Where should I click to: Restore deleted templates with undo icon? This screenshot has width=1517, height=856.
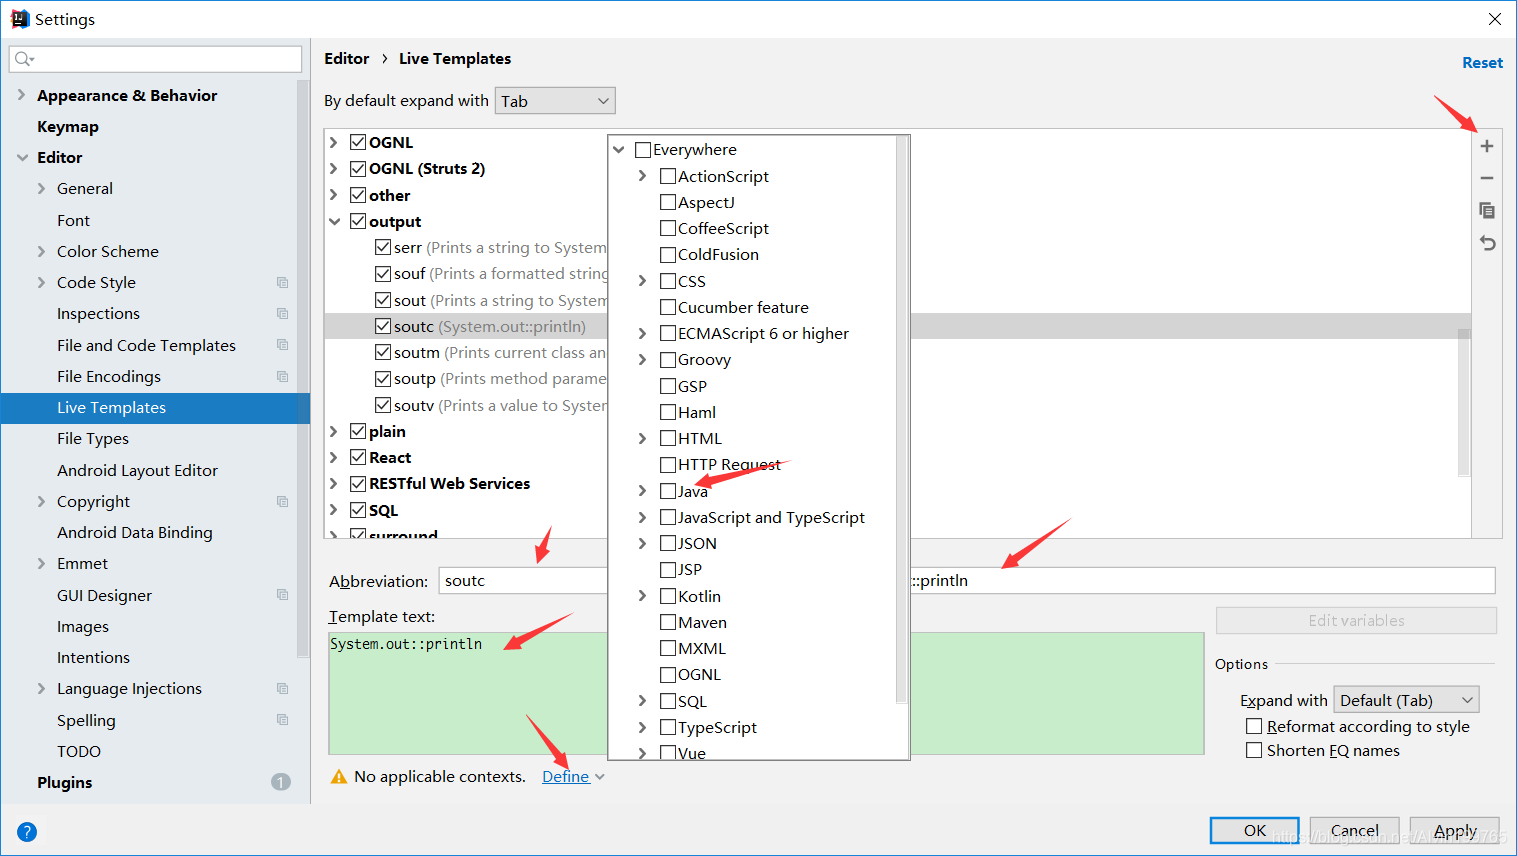[1487, 243]
